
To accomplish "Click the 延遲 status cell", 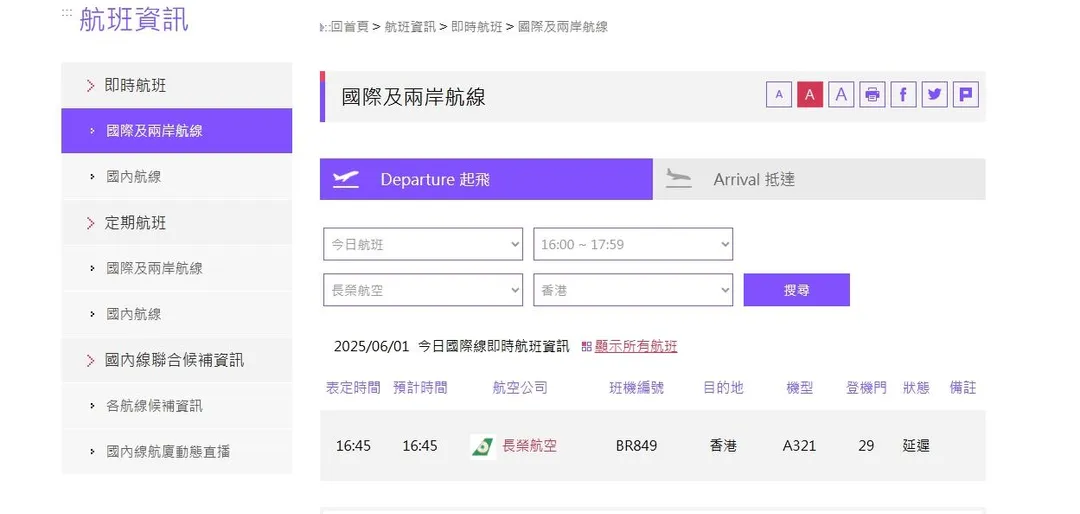I will pos(916,446).
